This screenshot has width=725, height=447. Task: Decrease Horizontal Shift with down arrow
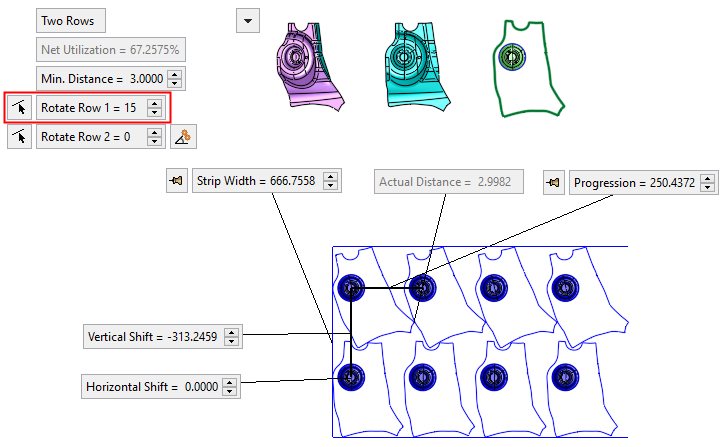229,391
